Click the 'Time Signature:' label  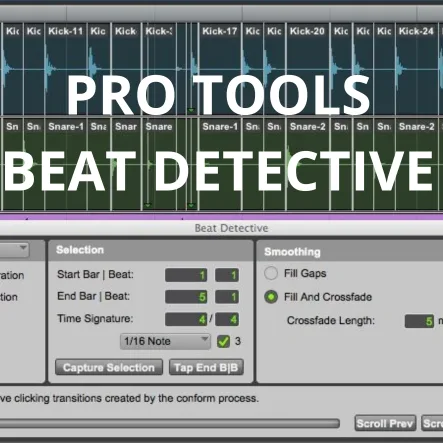click(x=95, y=319)
